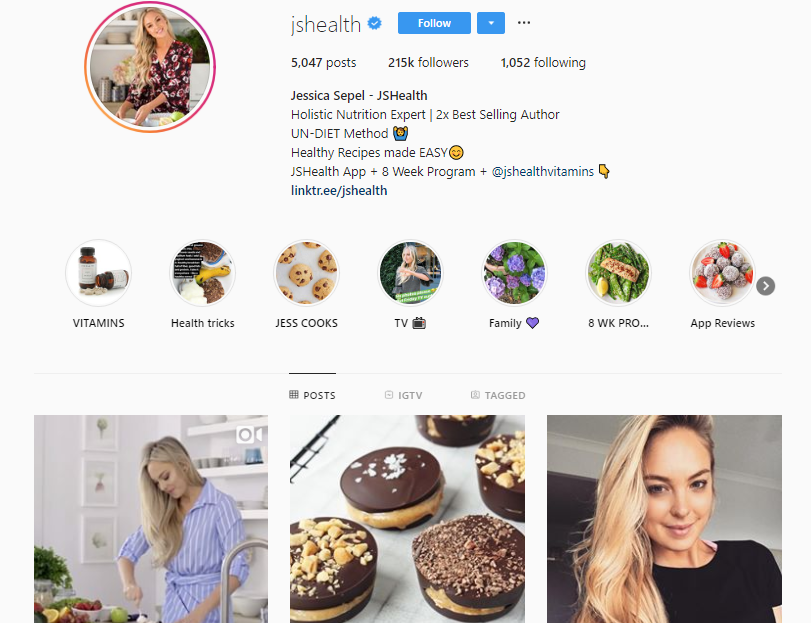Open the 8 WK PRO highlight
Viewport: 811px width, 623px height.
tap(618, 272)
